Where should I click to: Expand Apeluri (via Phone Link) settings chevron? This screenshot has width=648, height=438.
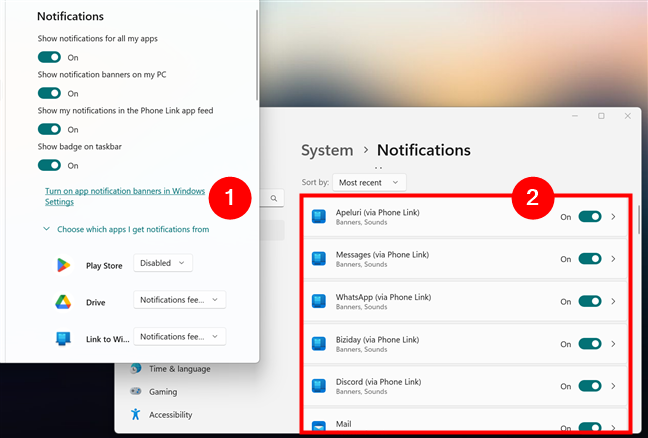[614, 217]
